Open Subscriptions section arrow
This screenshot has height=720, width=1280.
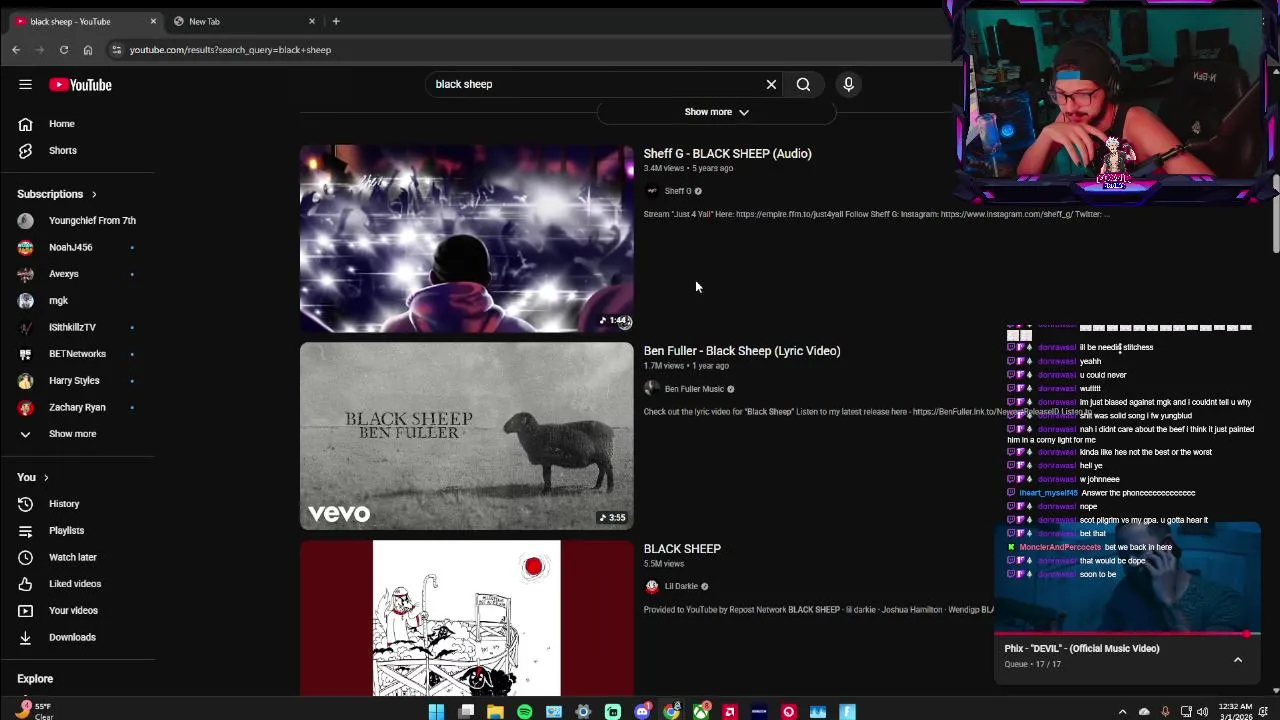click(94, 194)
